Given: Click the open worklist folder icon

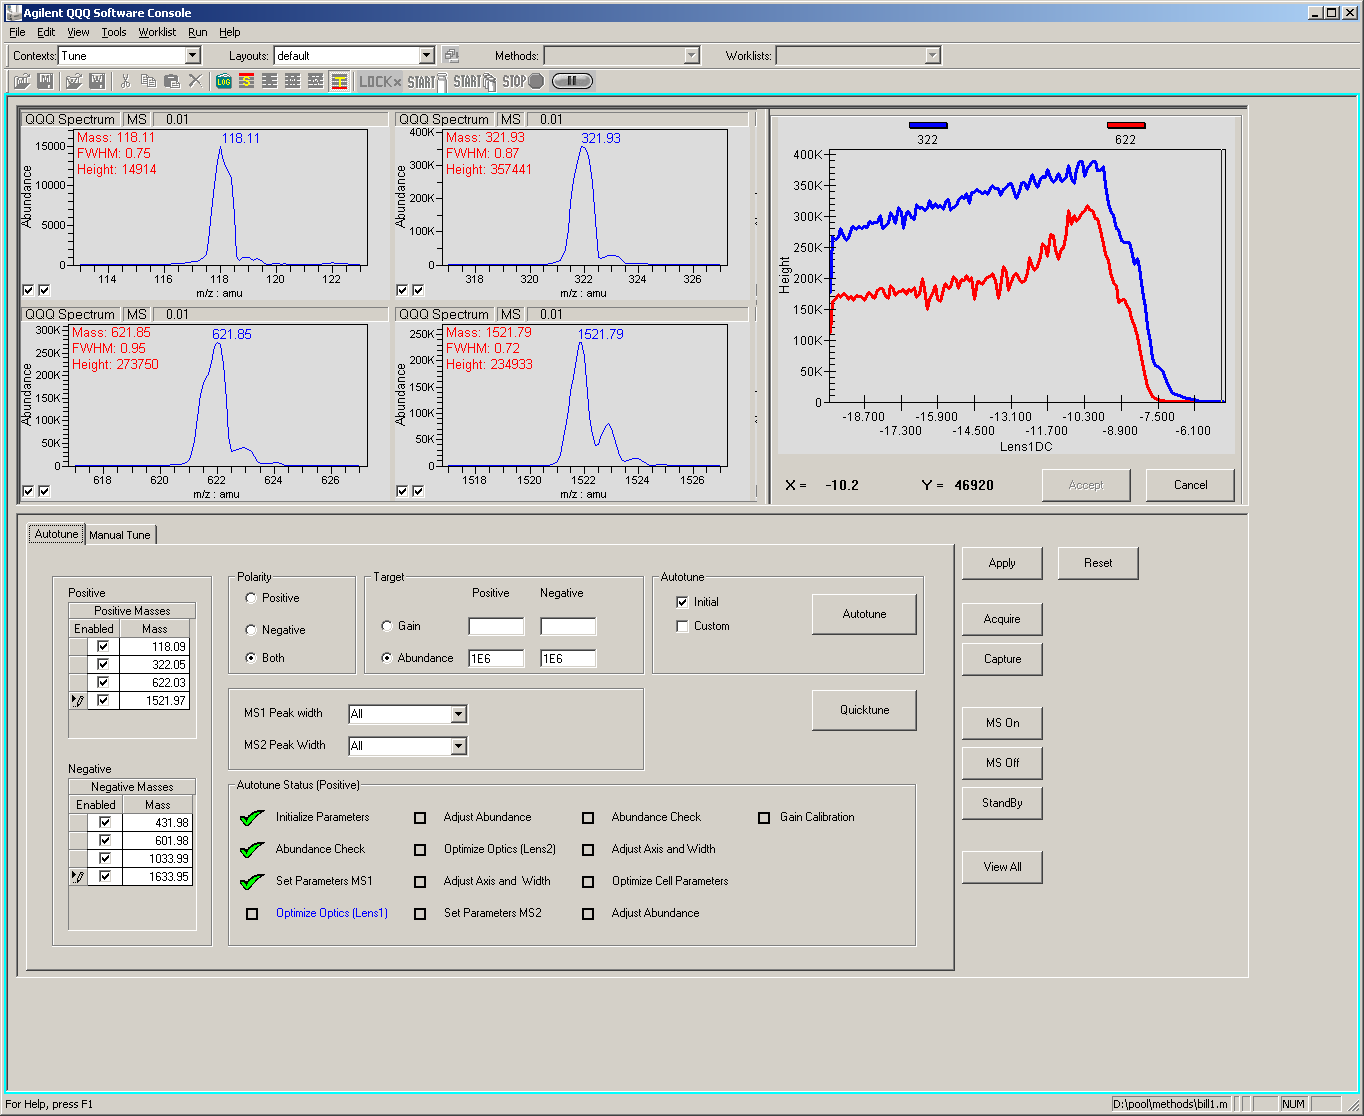Looking at the screenshot, I should (74, 81).
